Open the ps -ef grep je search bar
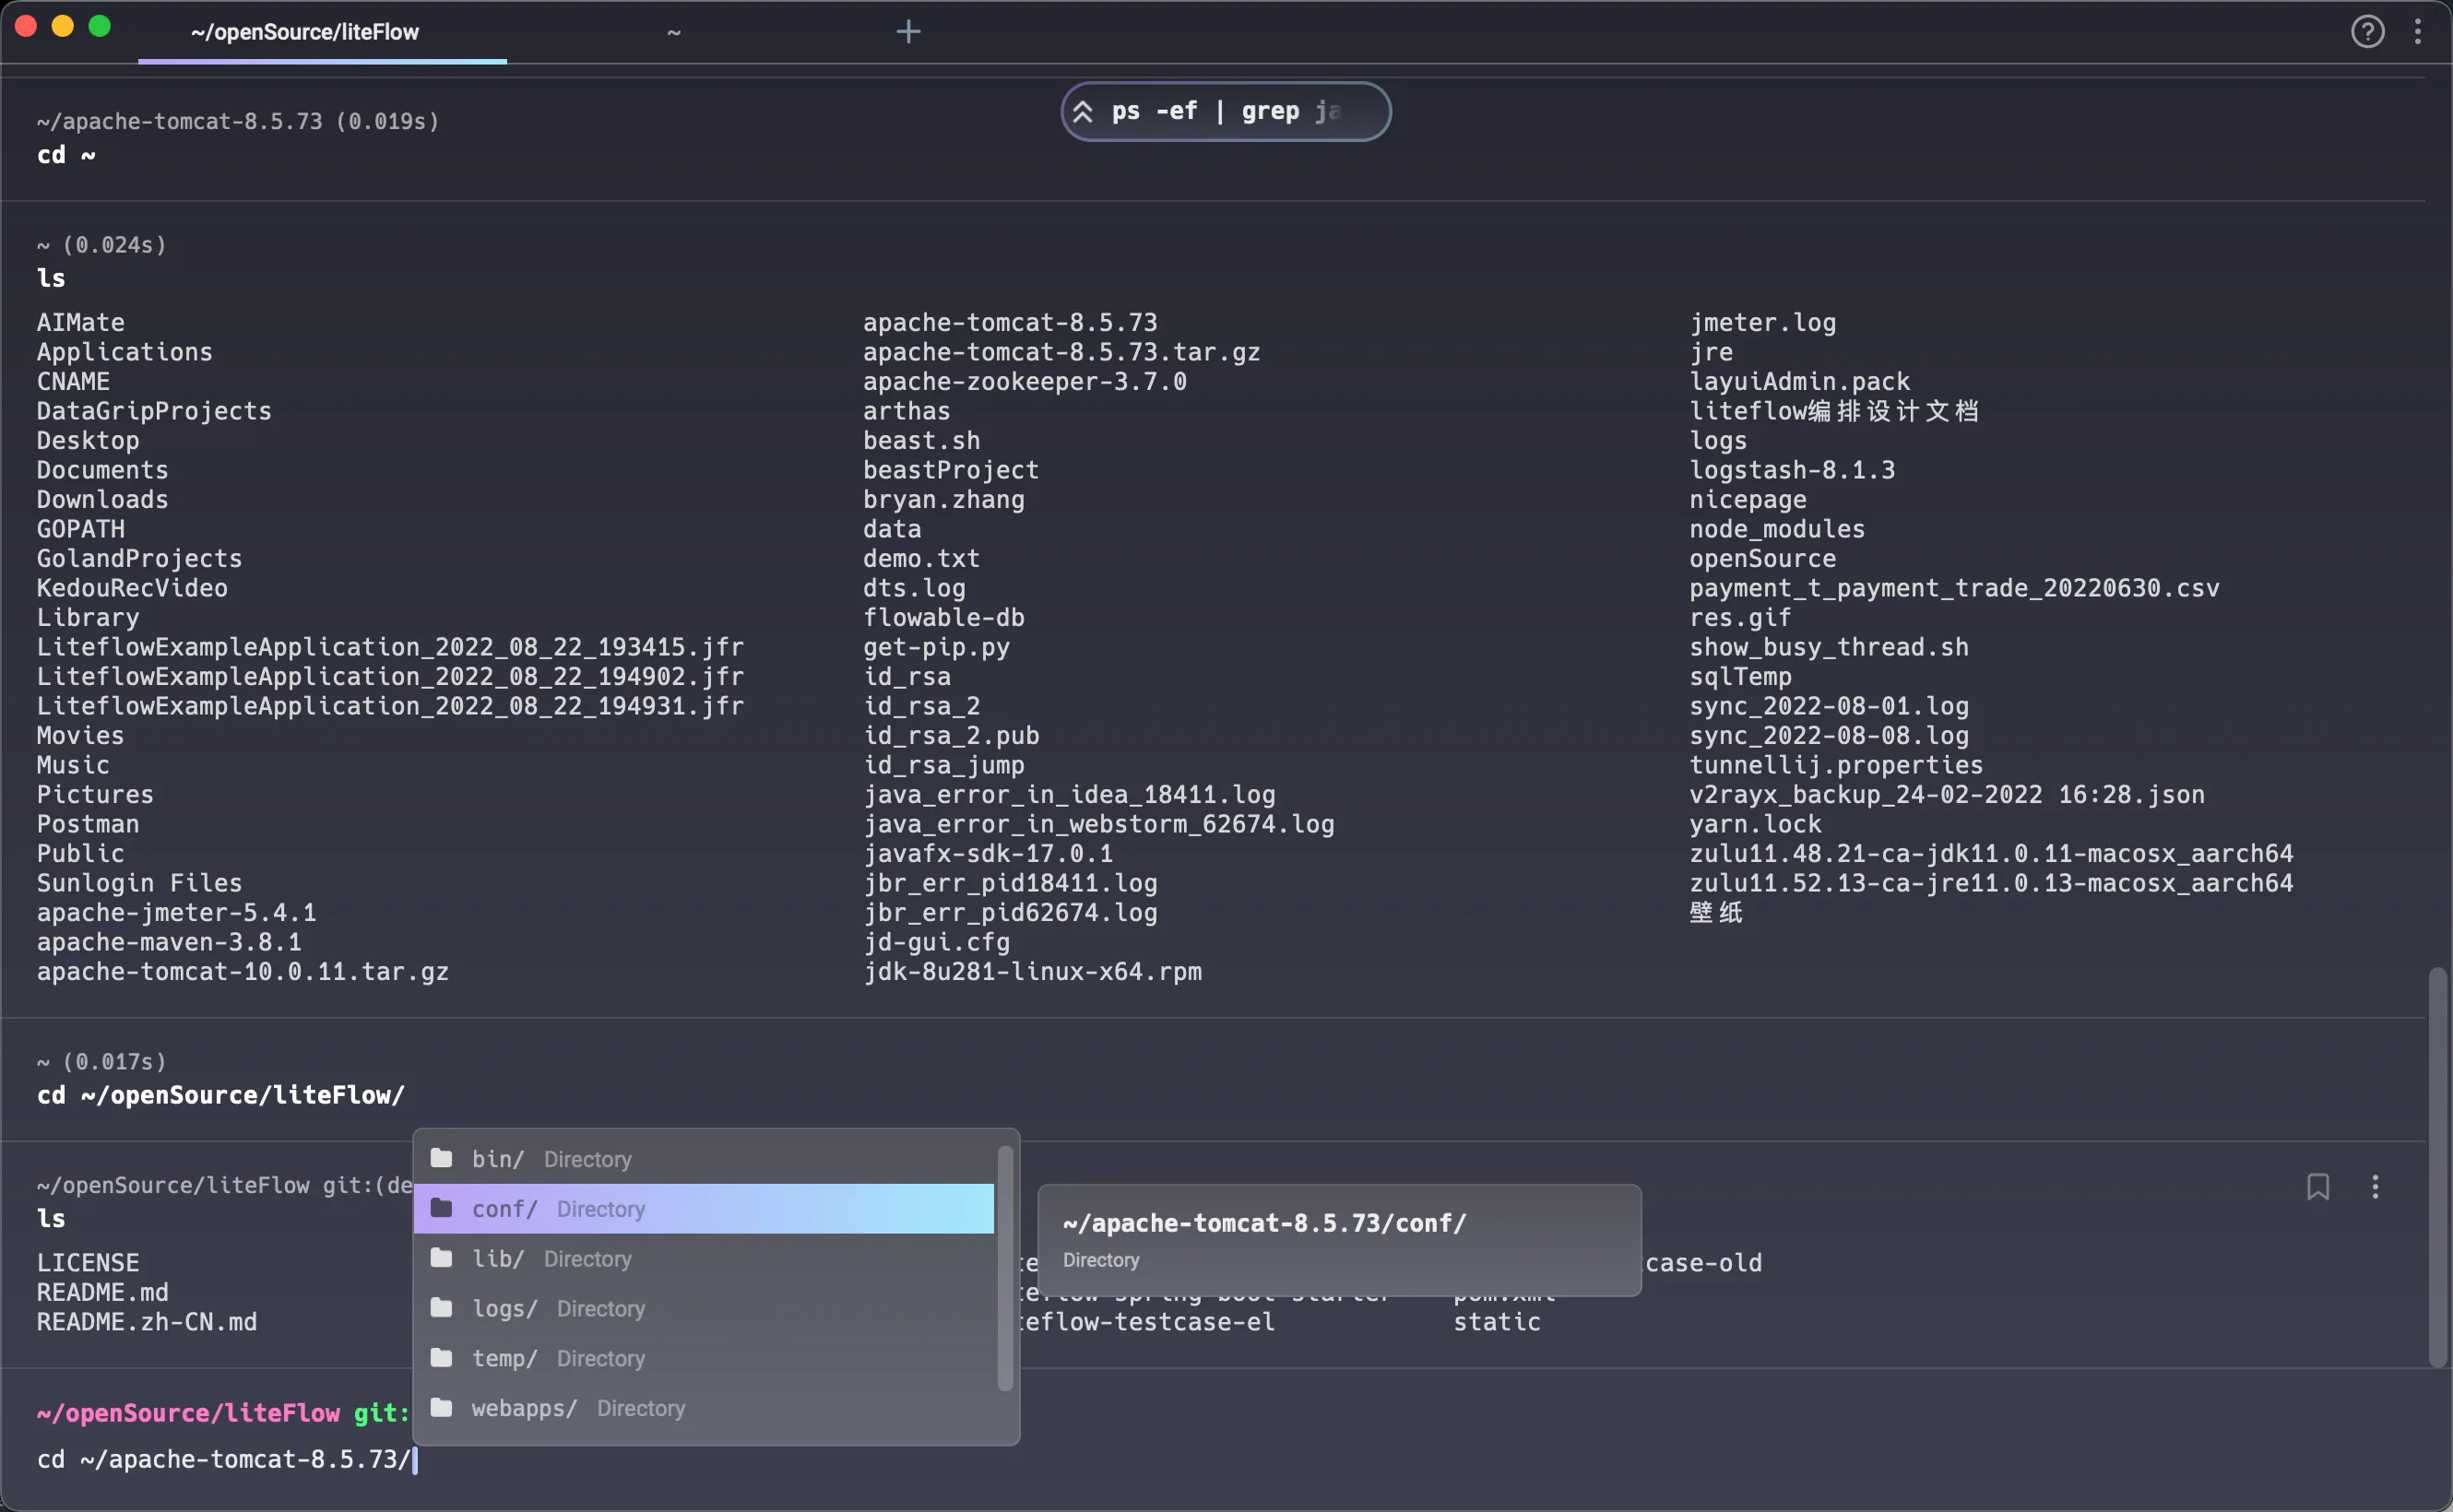Screen dimensions: 2453x1512 1226,109
